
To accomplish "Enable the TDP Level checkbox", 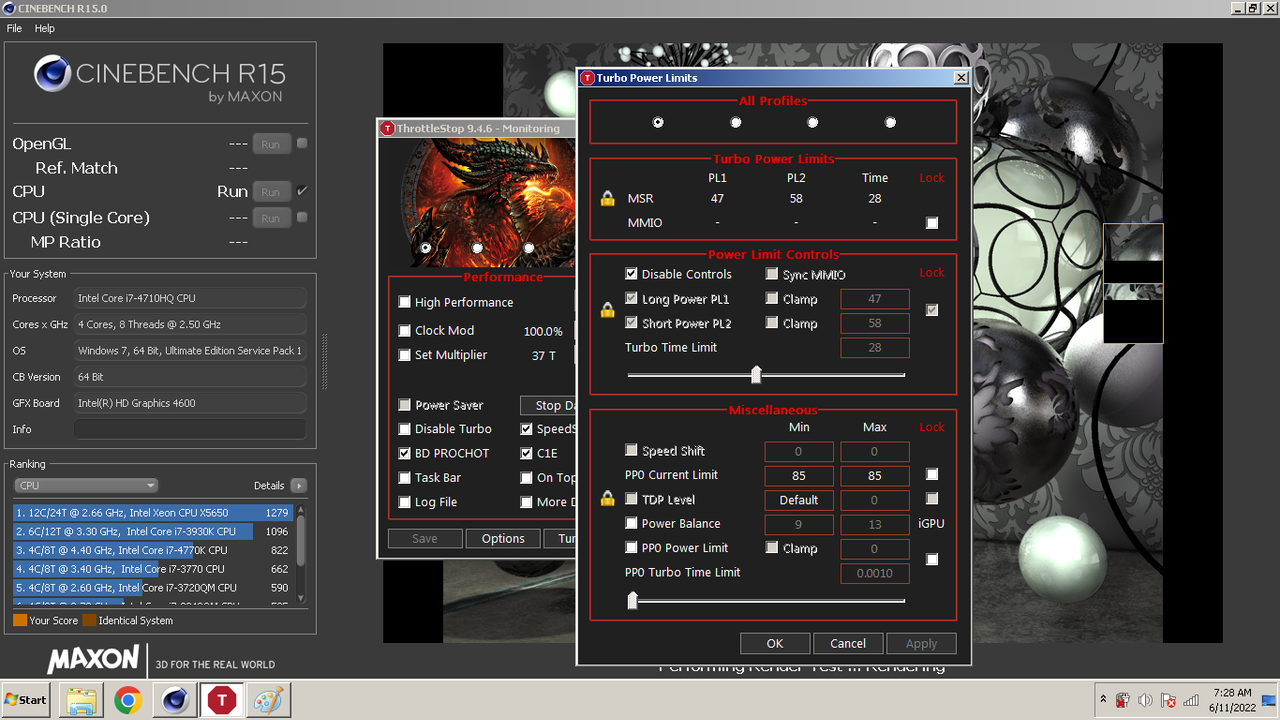I will click(x=631, y=499).
